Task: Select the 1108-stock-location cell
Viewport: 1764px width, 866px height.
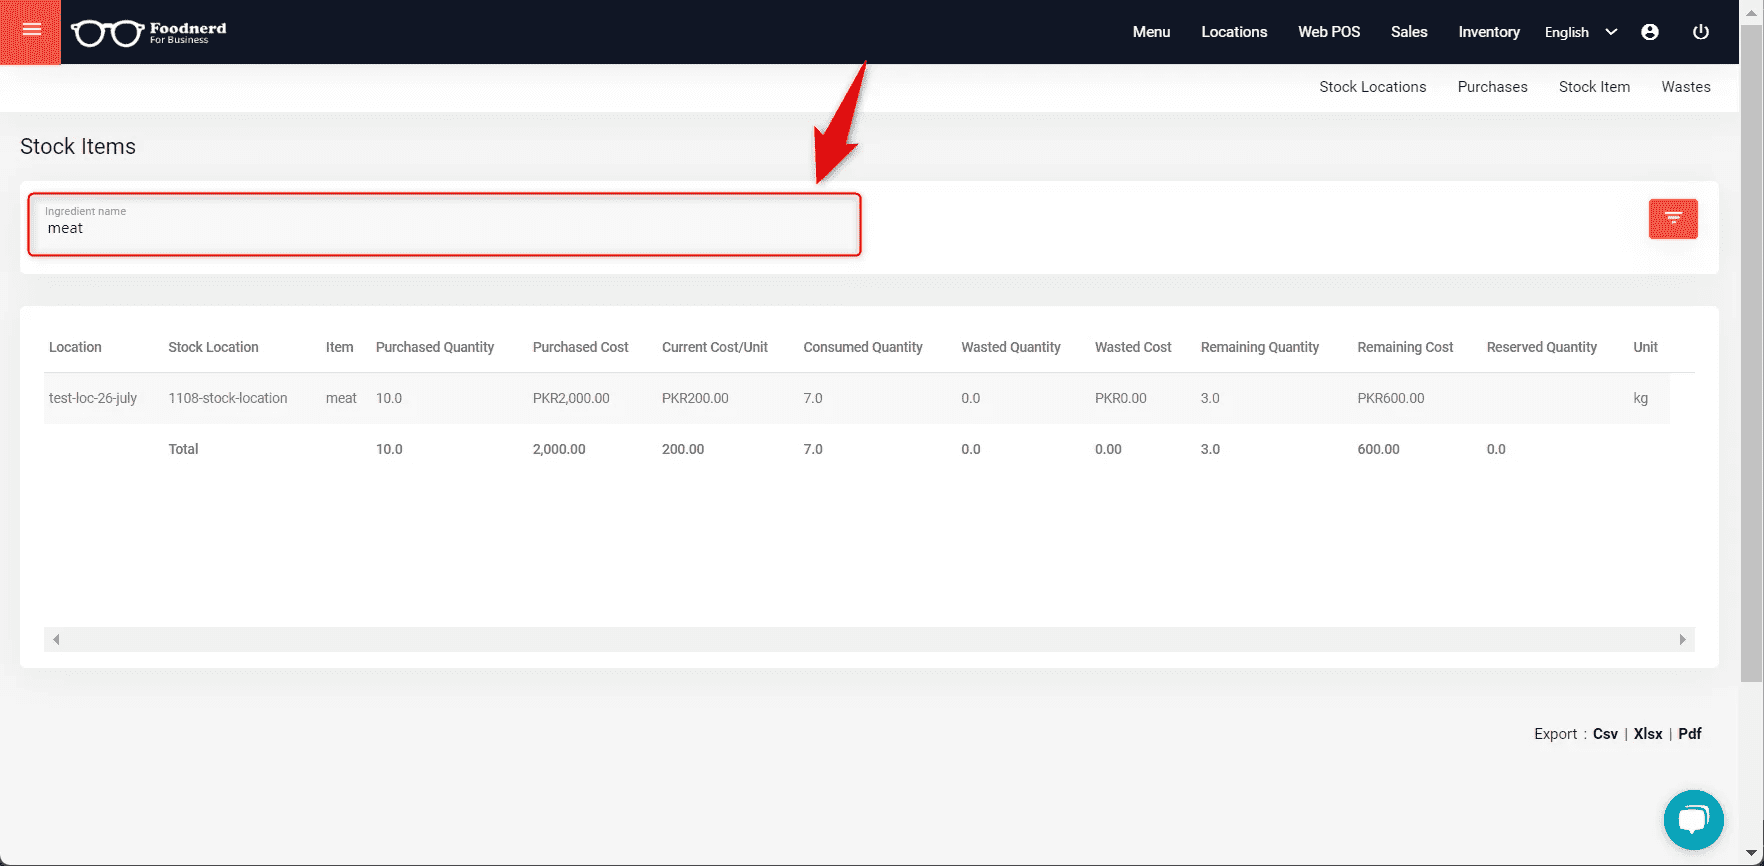Action: tap(228, 398)
